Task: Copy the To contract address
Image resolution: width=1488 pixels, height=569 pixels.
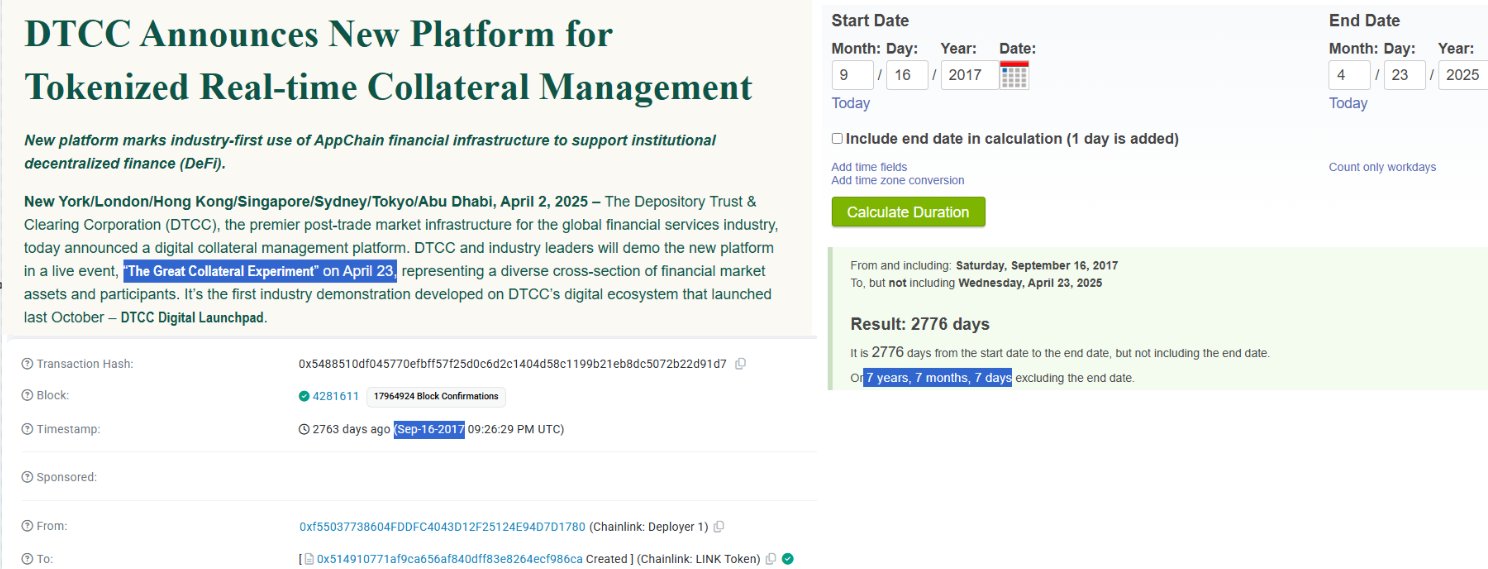Action: coord(770,559)
